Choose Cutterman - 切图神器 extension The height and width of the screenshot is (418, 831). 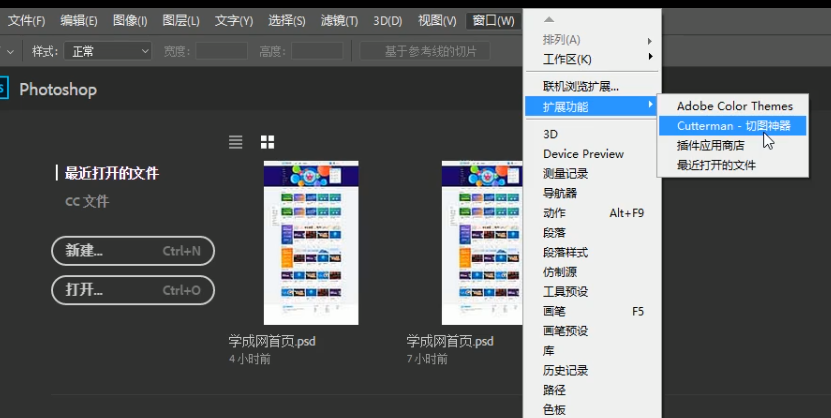733,126
